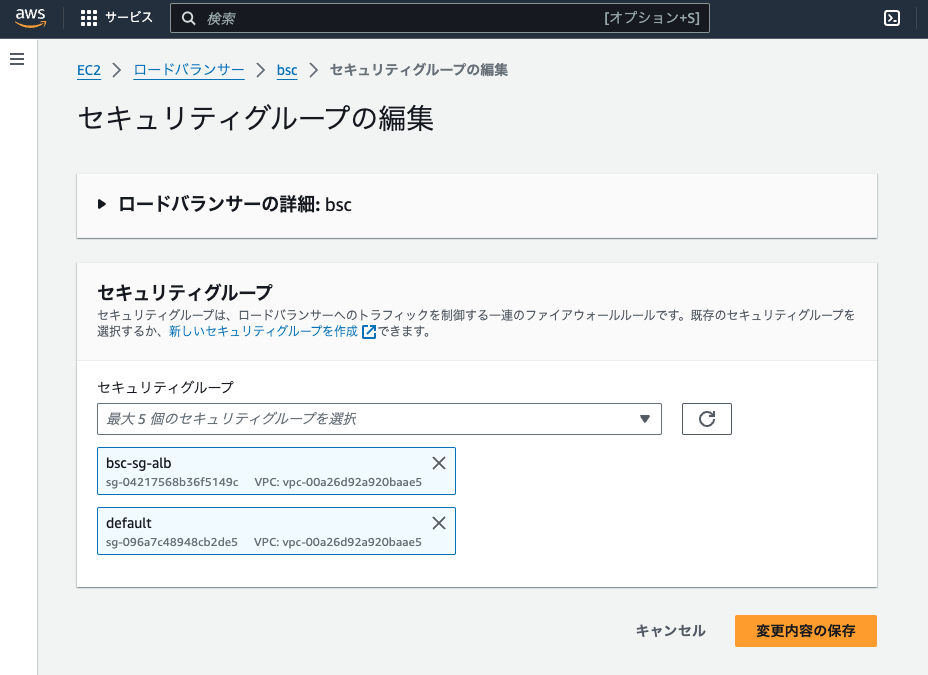Image resolution: width=928 pixels, height=675 pixels.
Task: Click the AWS home logo
Action: coord(30,17)
